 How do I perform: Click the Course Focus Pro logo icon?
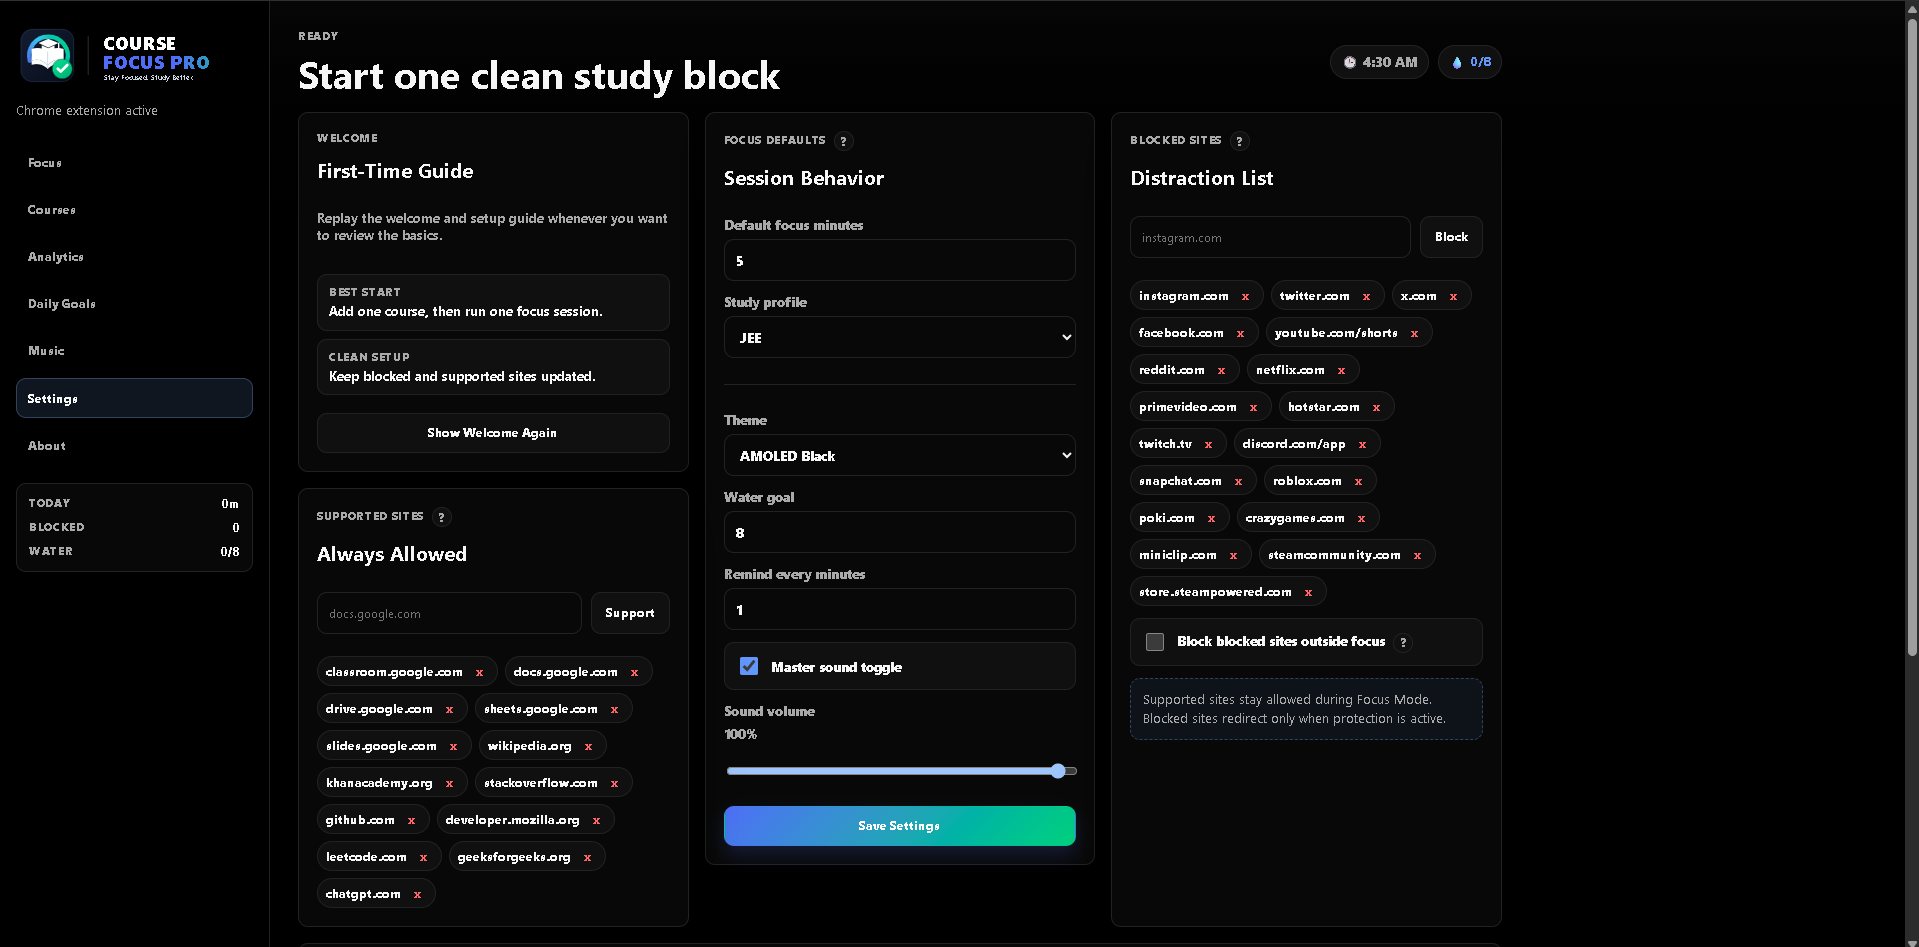click(x=48, y=56)
